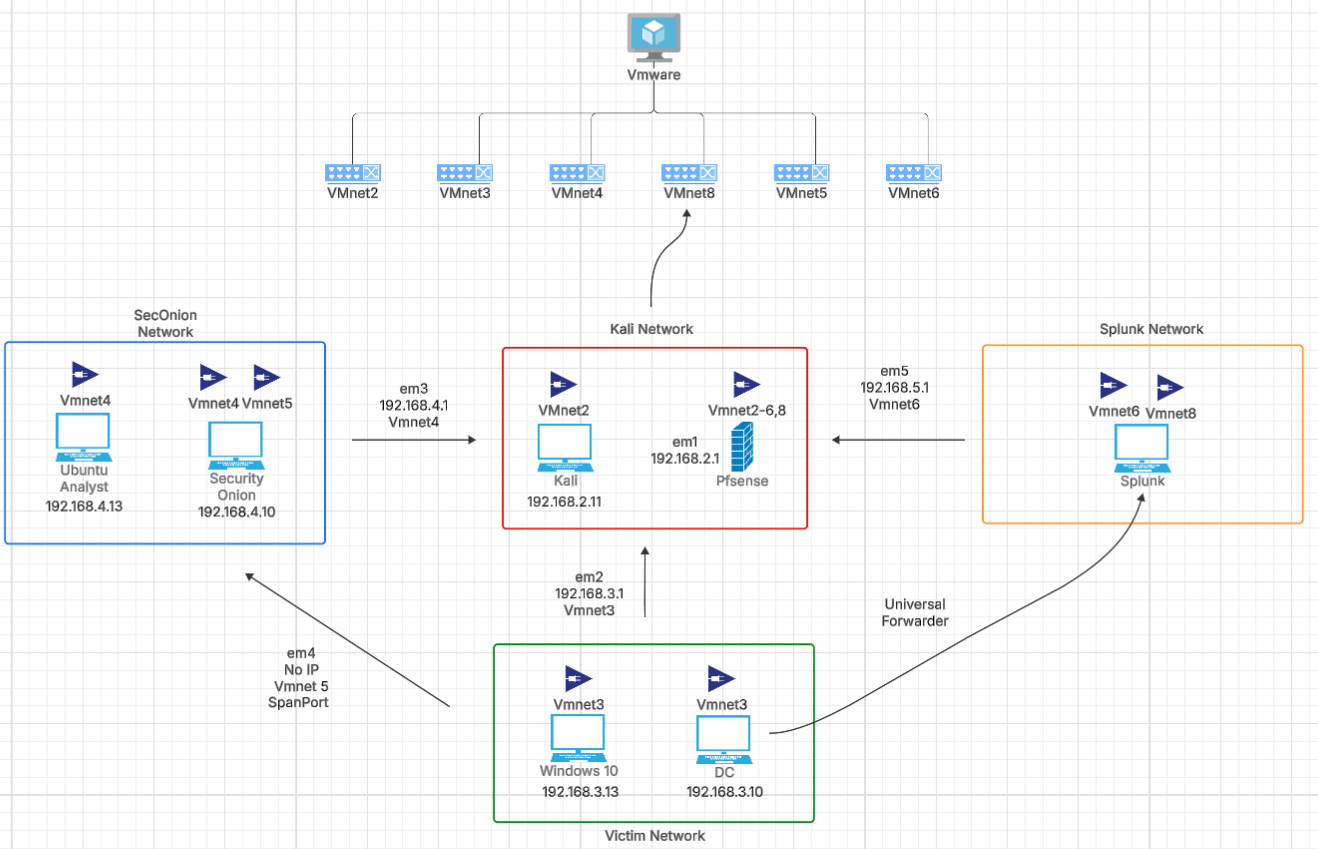Screen dimensions: 1318x849
Task: Click the "Universal Forwarder" label
Action: coord(915,612)
